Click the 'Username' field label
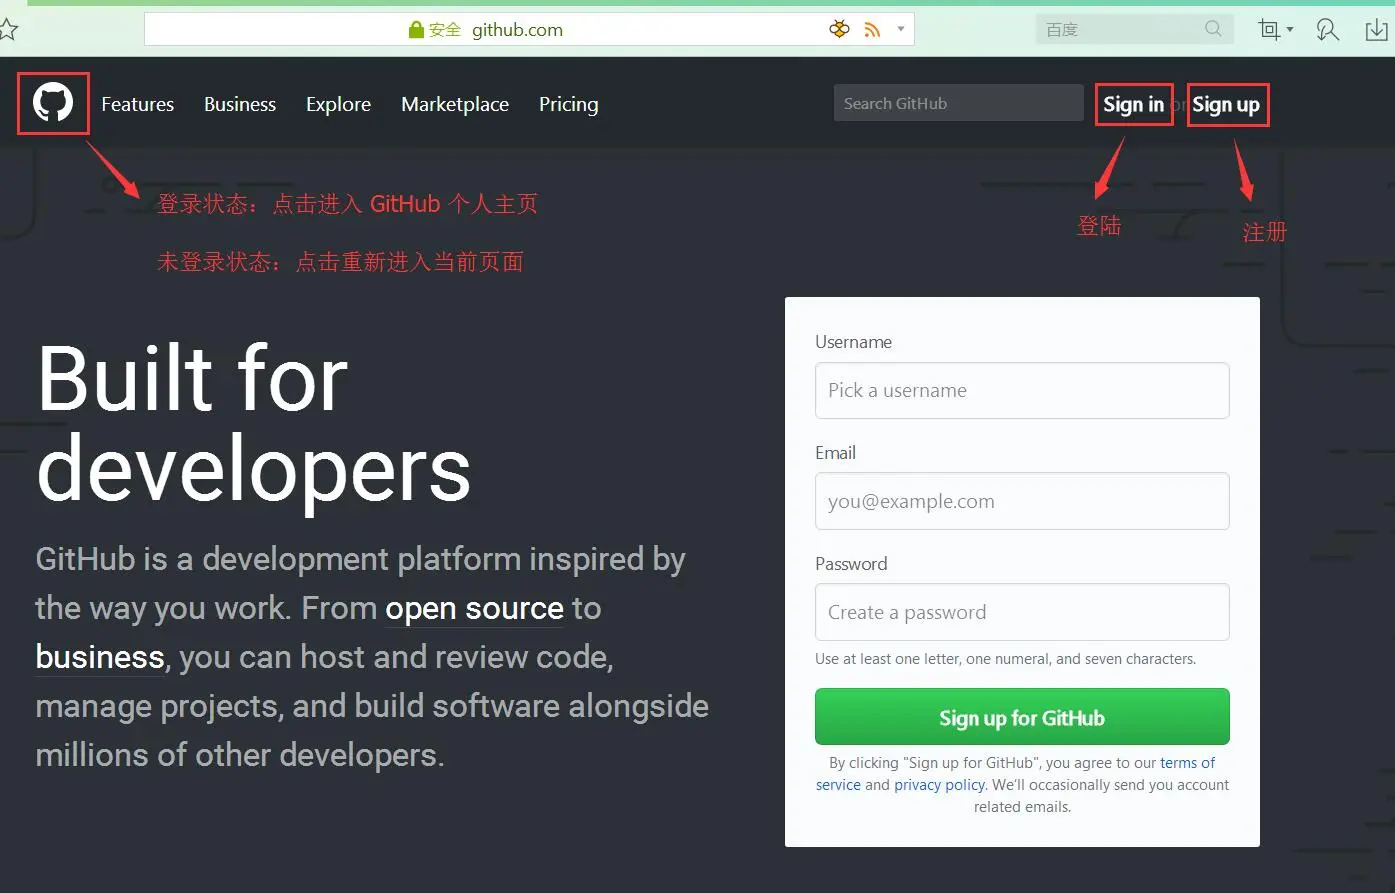The image size is (1395, 893). (x=853, y=342)
